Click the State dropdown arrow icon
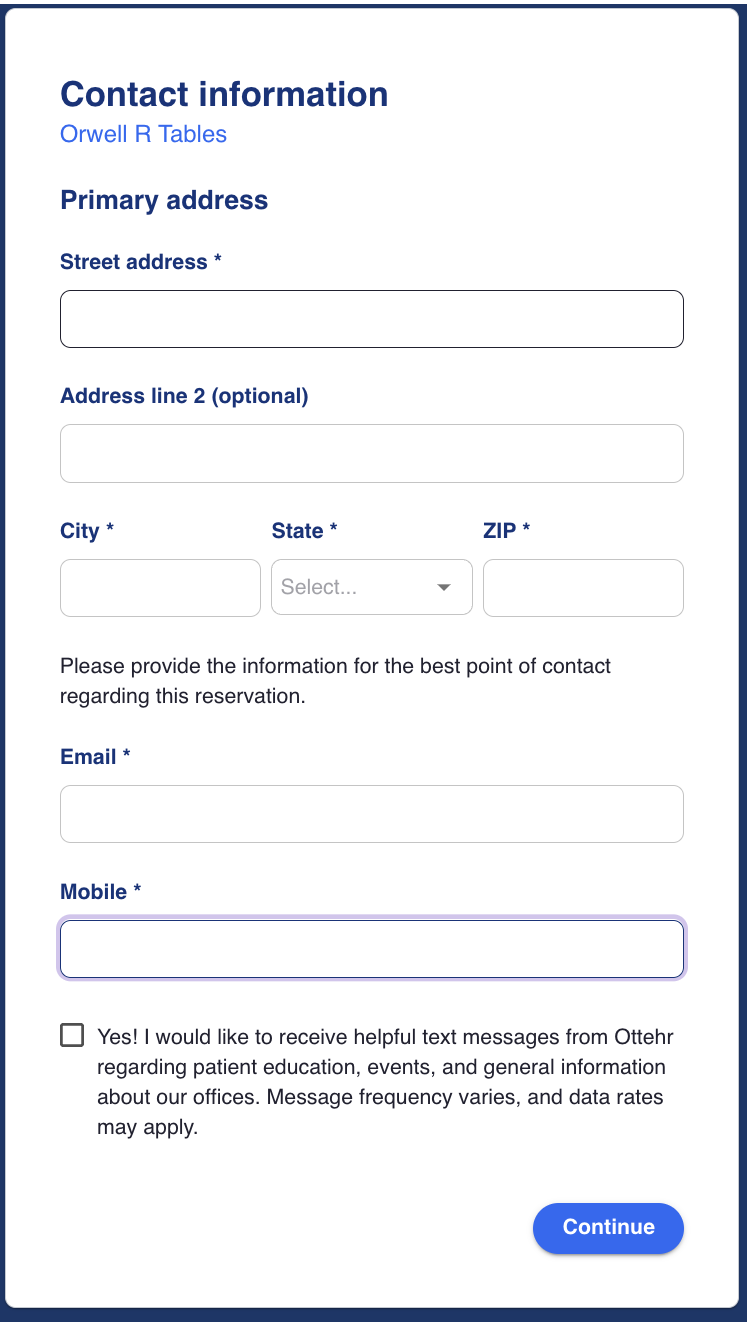 (x=444, y=588)
